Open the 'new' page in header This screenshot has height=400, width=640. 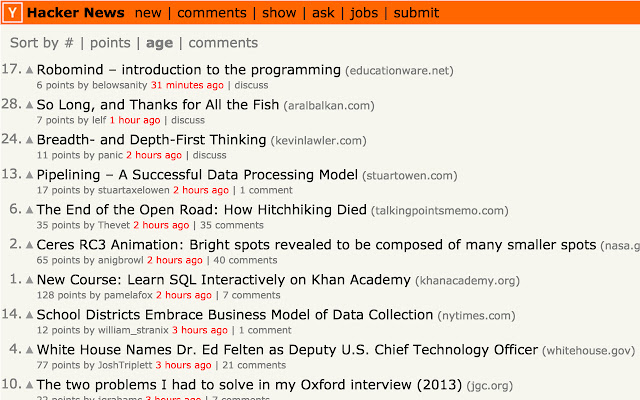coord(148,13)
